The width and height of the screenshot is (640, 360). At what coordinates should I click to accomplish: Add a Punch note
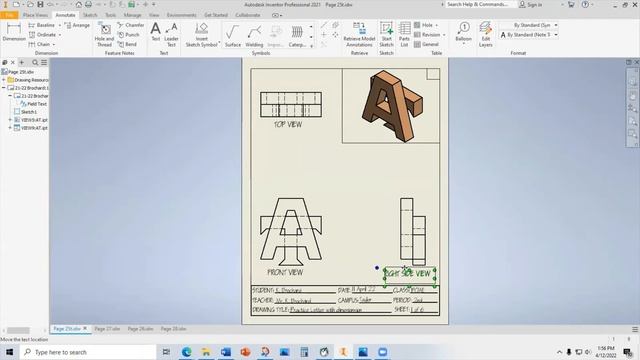coord(129,35)
